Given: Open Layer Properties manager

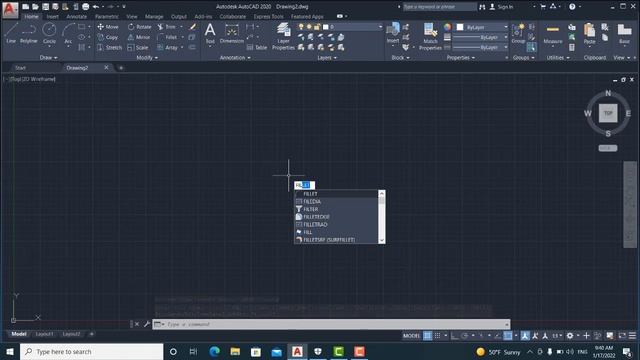Looking at the screenshot, I should tap(283, 36).
